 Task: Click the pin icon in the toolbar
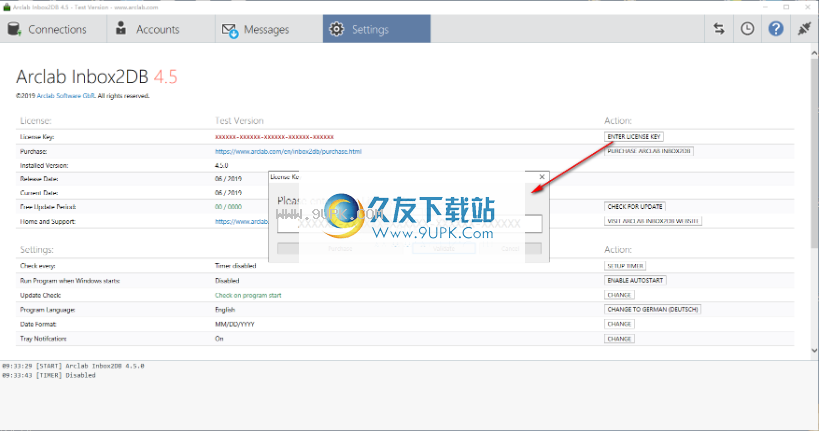[804, 29]
